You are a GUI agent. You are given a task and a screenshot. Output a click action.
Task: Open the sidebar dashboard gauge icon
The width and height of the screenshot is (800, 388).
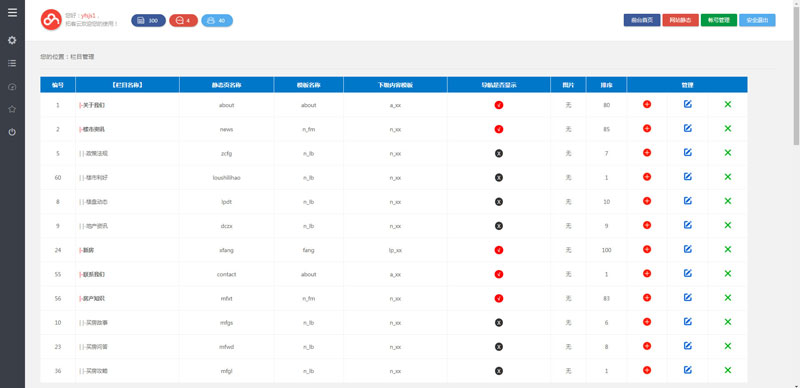click(x=12, y=87)
